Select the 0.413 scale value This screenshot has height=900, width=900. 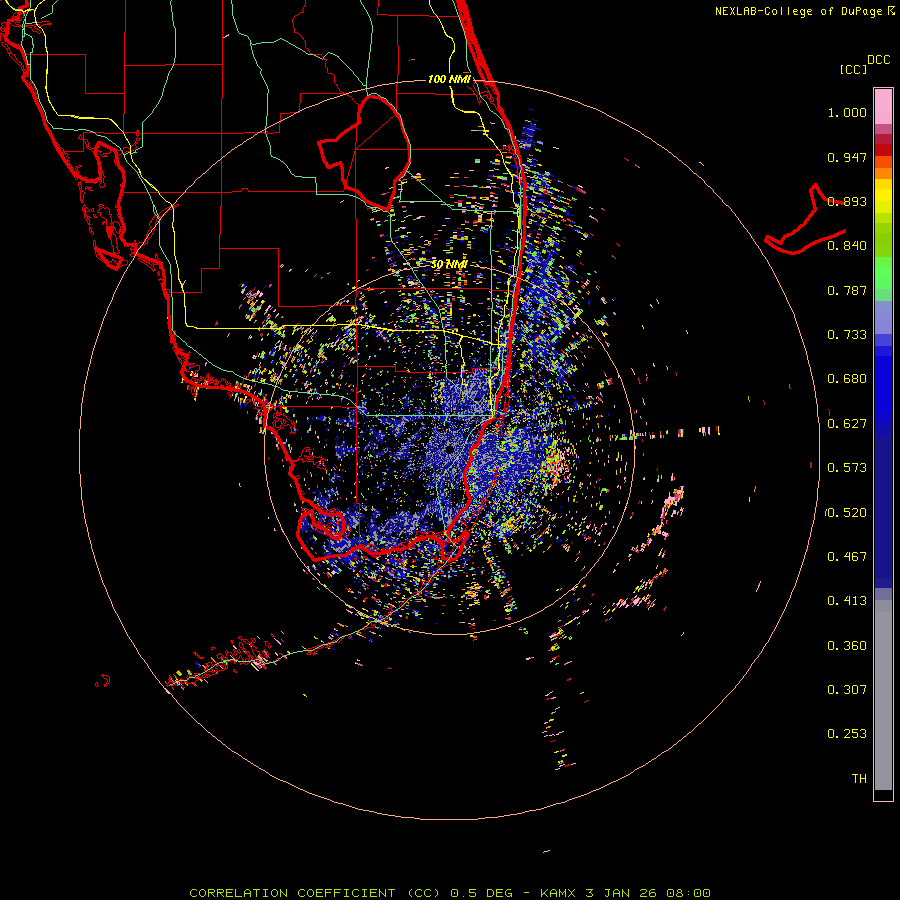point(847,601)
